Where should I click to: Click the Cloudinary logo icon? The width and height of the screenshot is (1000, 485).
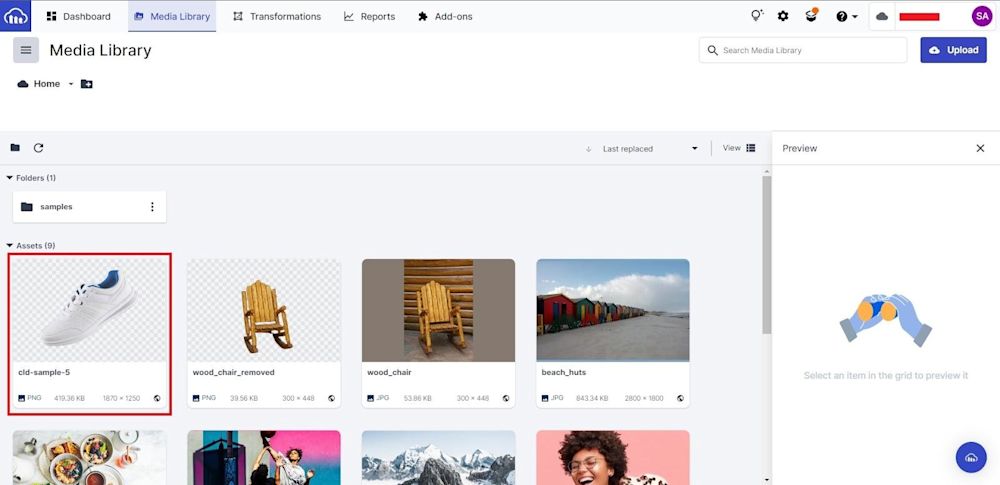[x=16, y=16]
